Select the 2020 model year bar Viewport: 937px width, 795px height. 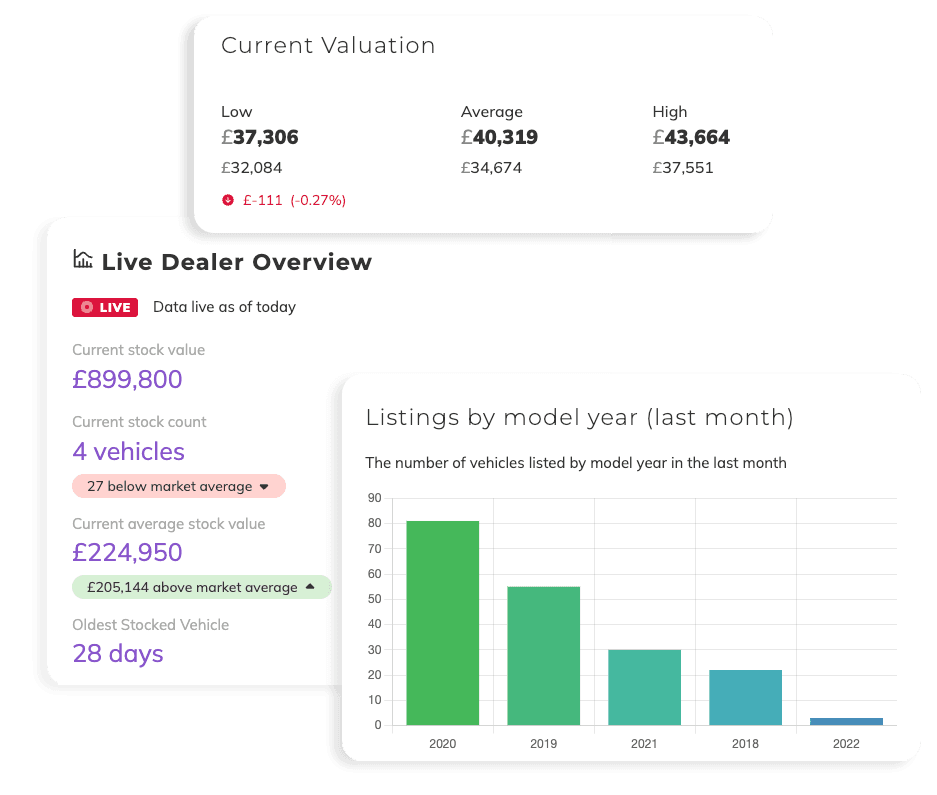tap(442, 622)
